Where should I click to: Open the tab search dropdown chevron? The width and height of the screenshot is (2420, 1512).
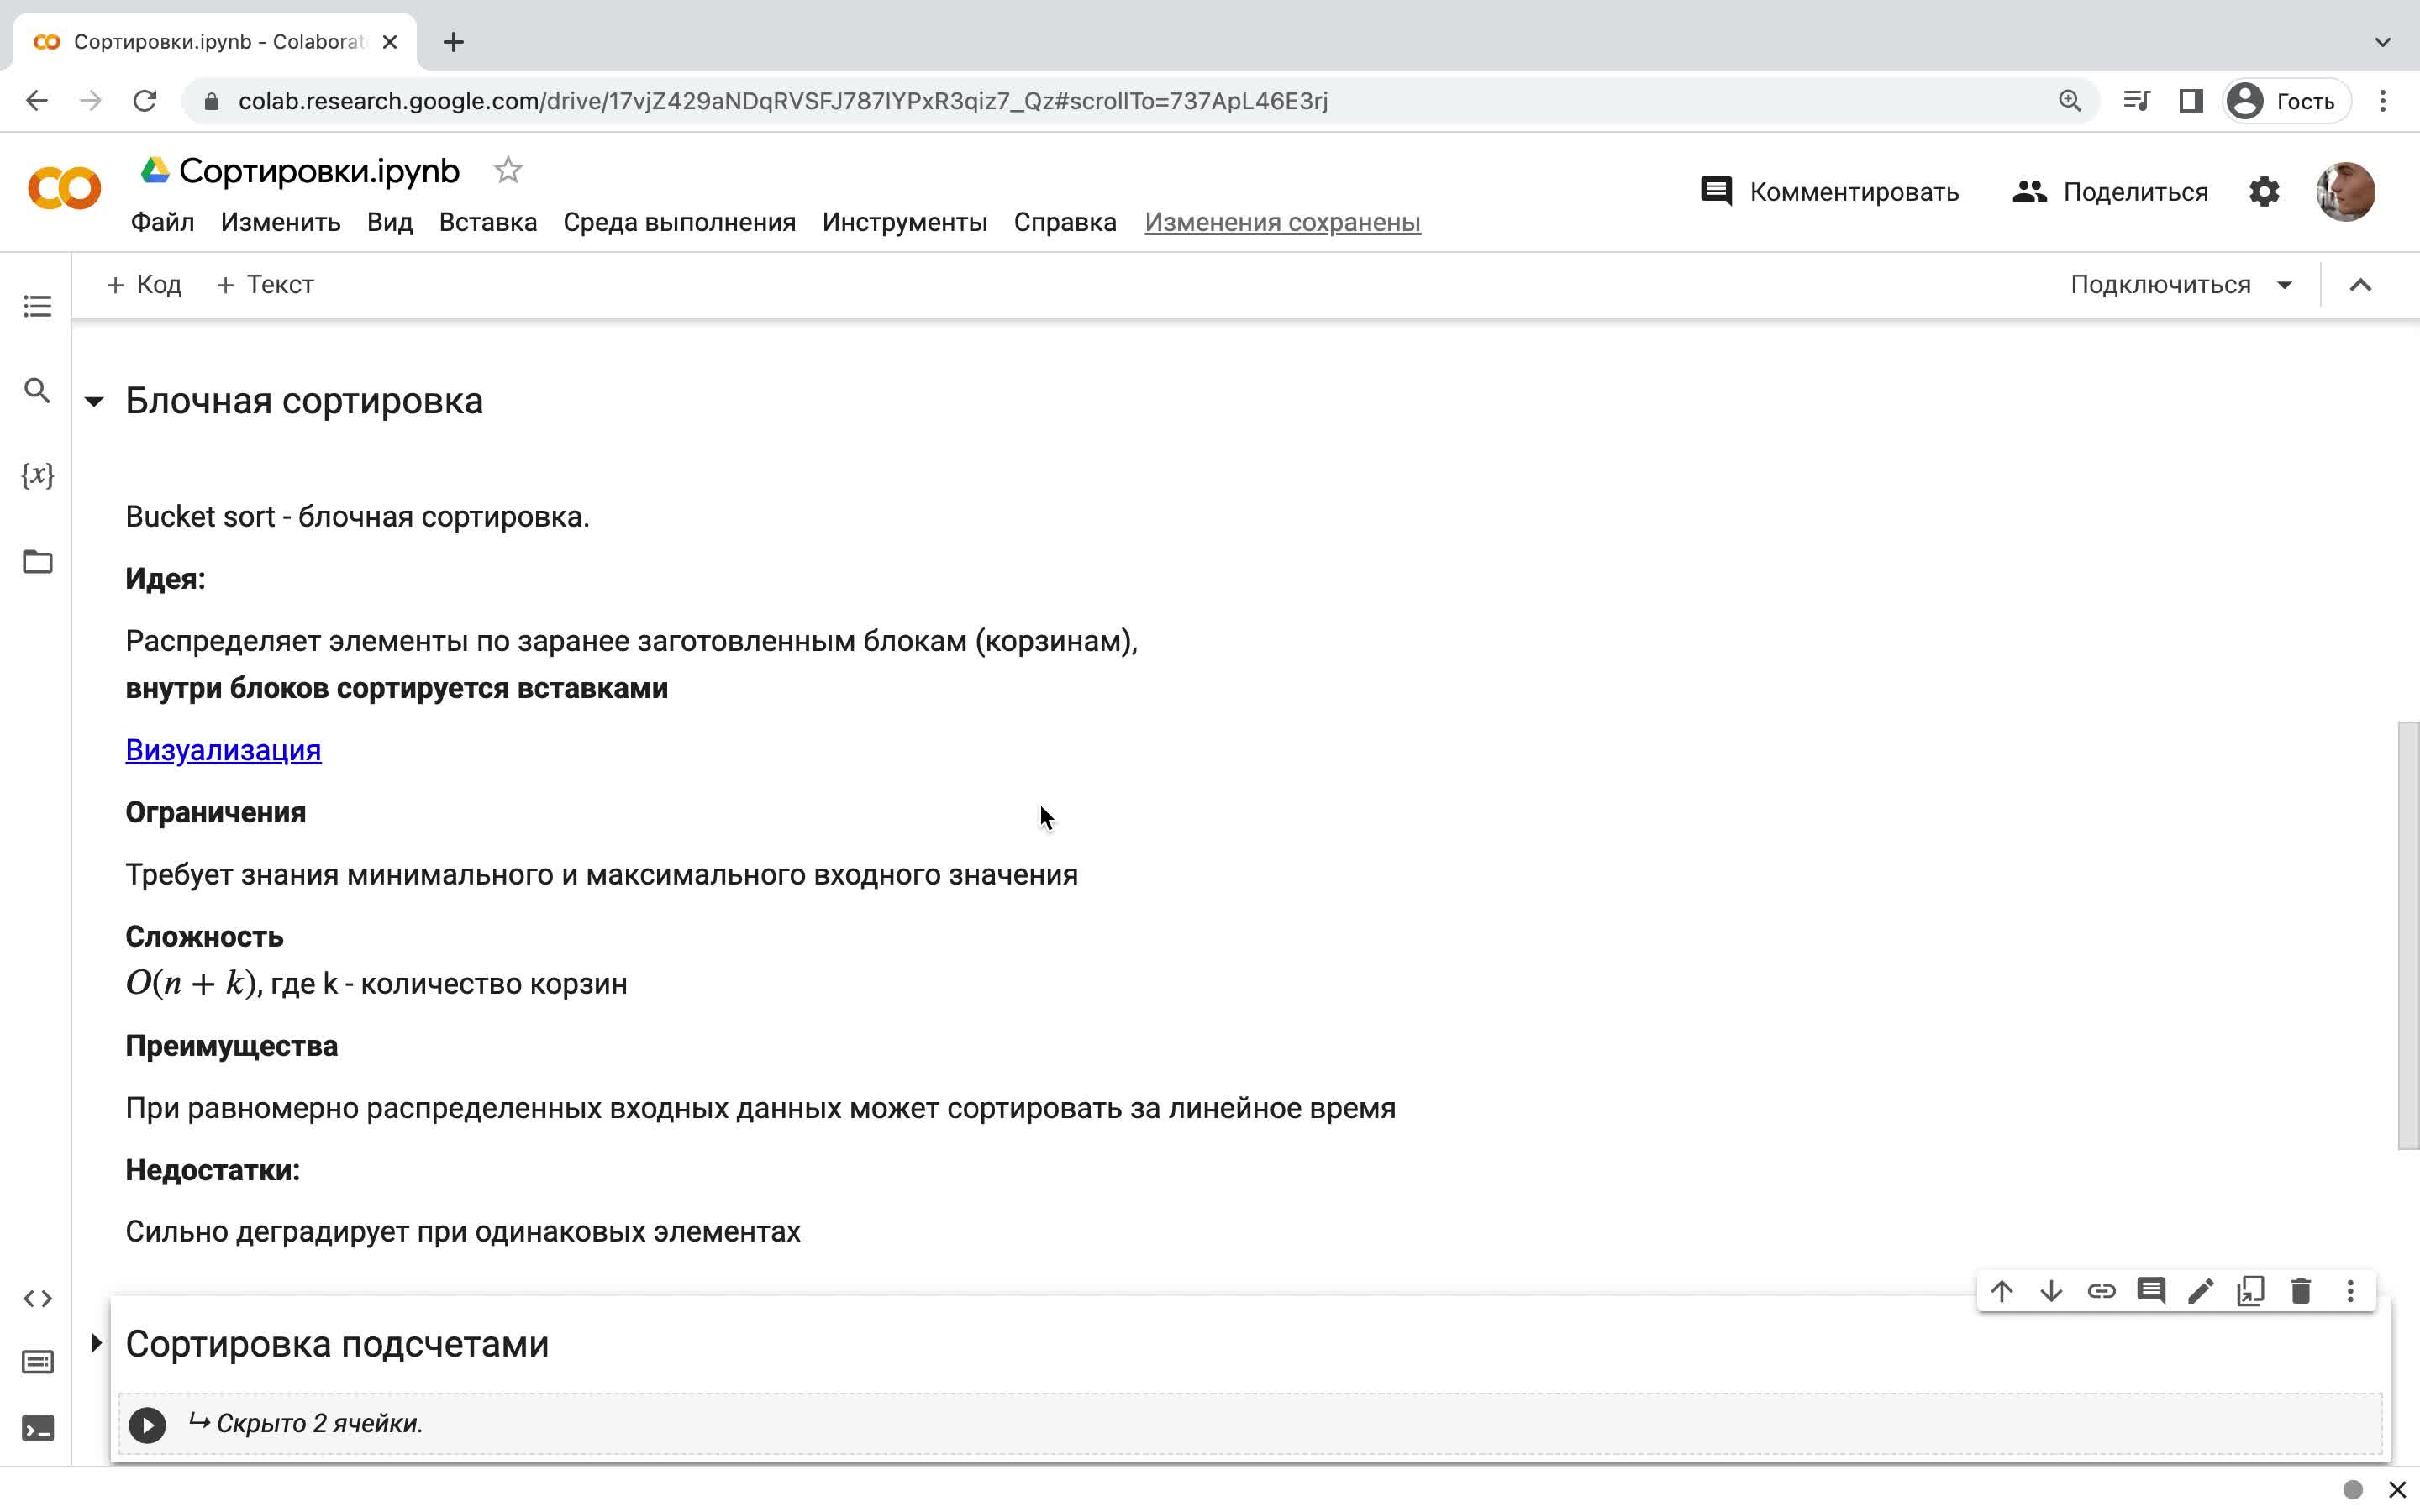pyautogui.click(x=2383, y=42)
